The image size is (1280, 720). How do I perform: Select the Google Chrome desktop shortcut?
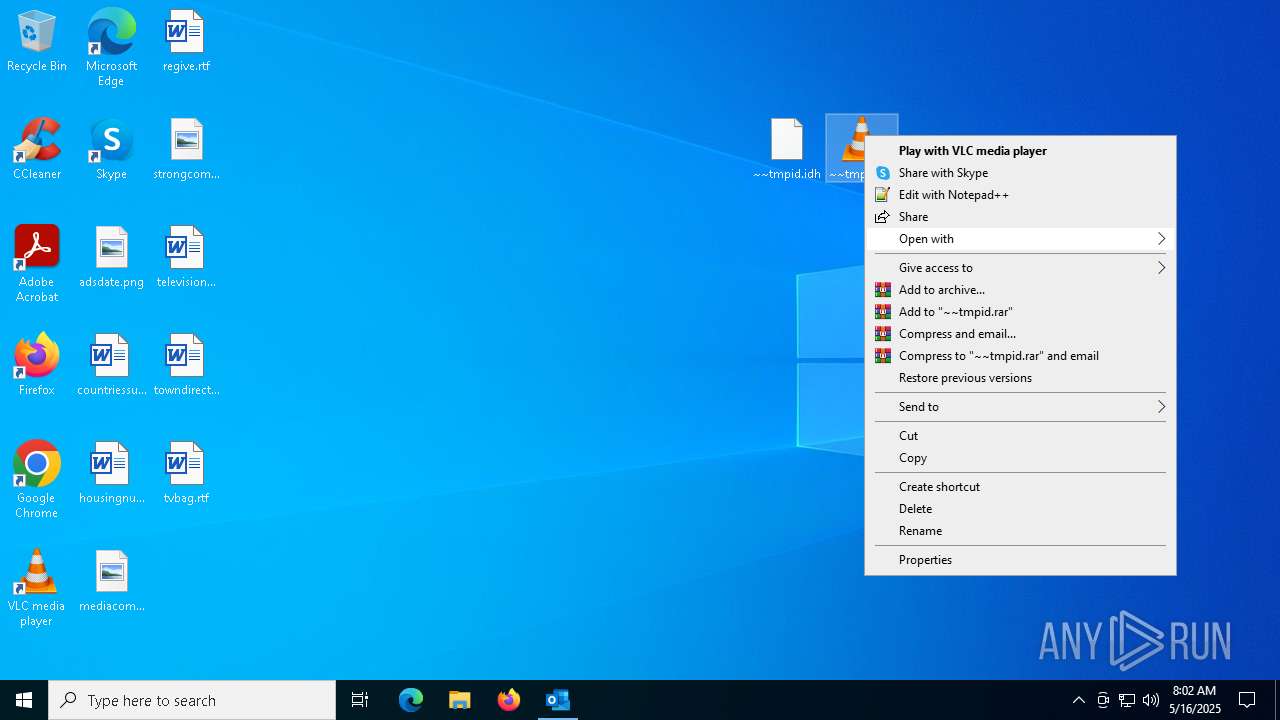click(x=37, y=480)
